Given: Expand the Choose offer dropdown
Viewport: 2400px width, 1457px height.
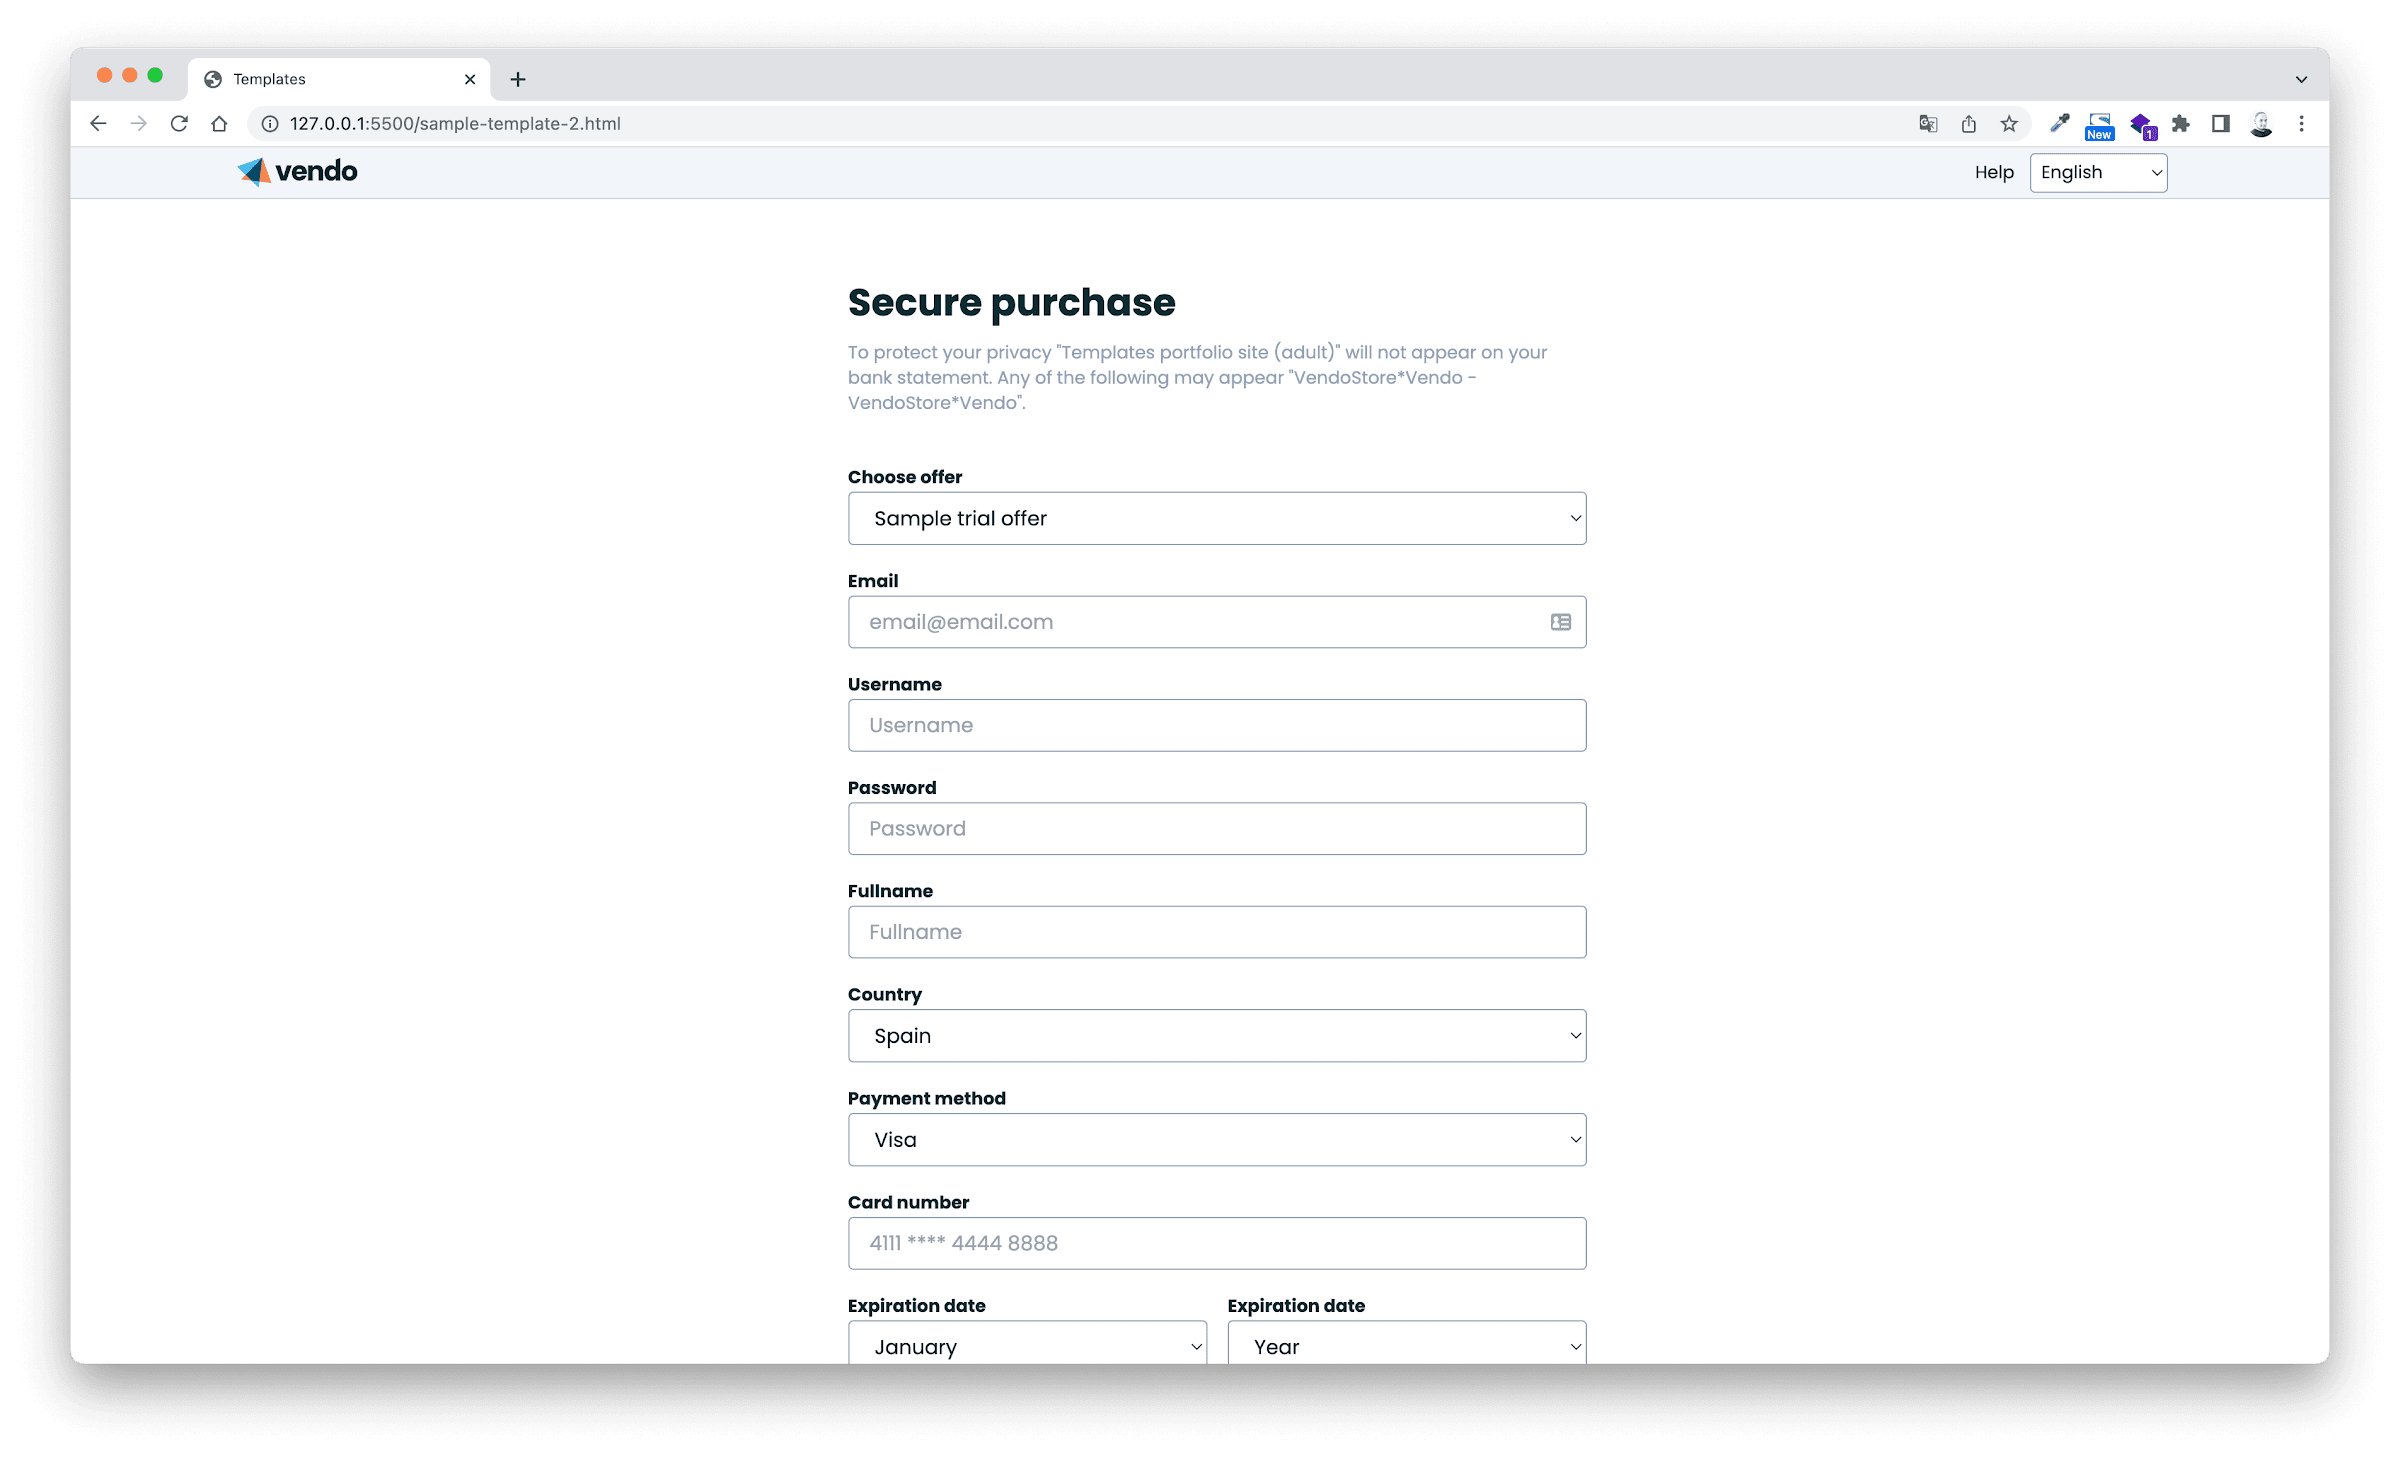Looking at the screenshot, I should 1217,518.
